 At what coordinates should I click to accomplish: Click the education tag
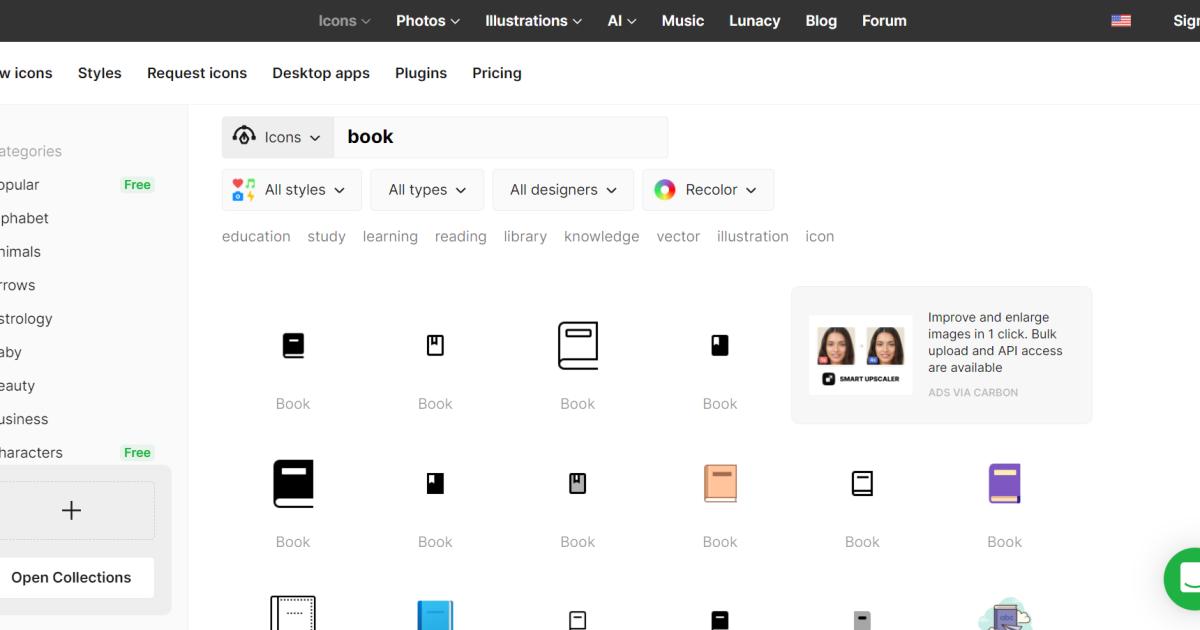256,237
